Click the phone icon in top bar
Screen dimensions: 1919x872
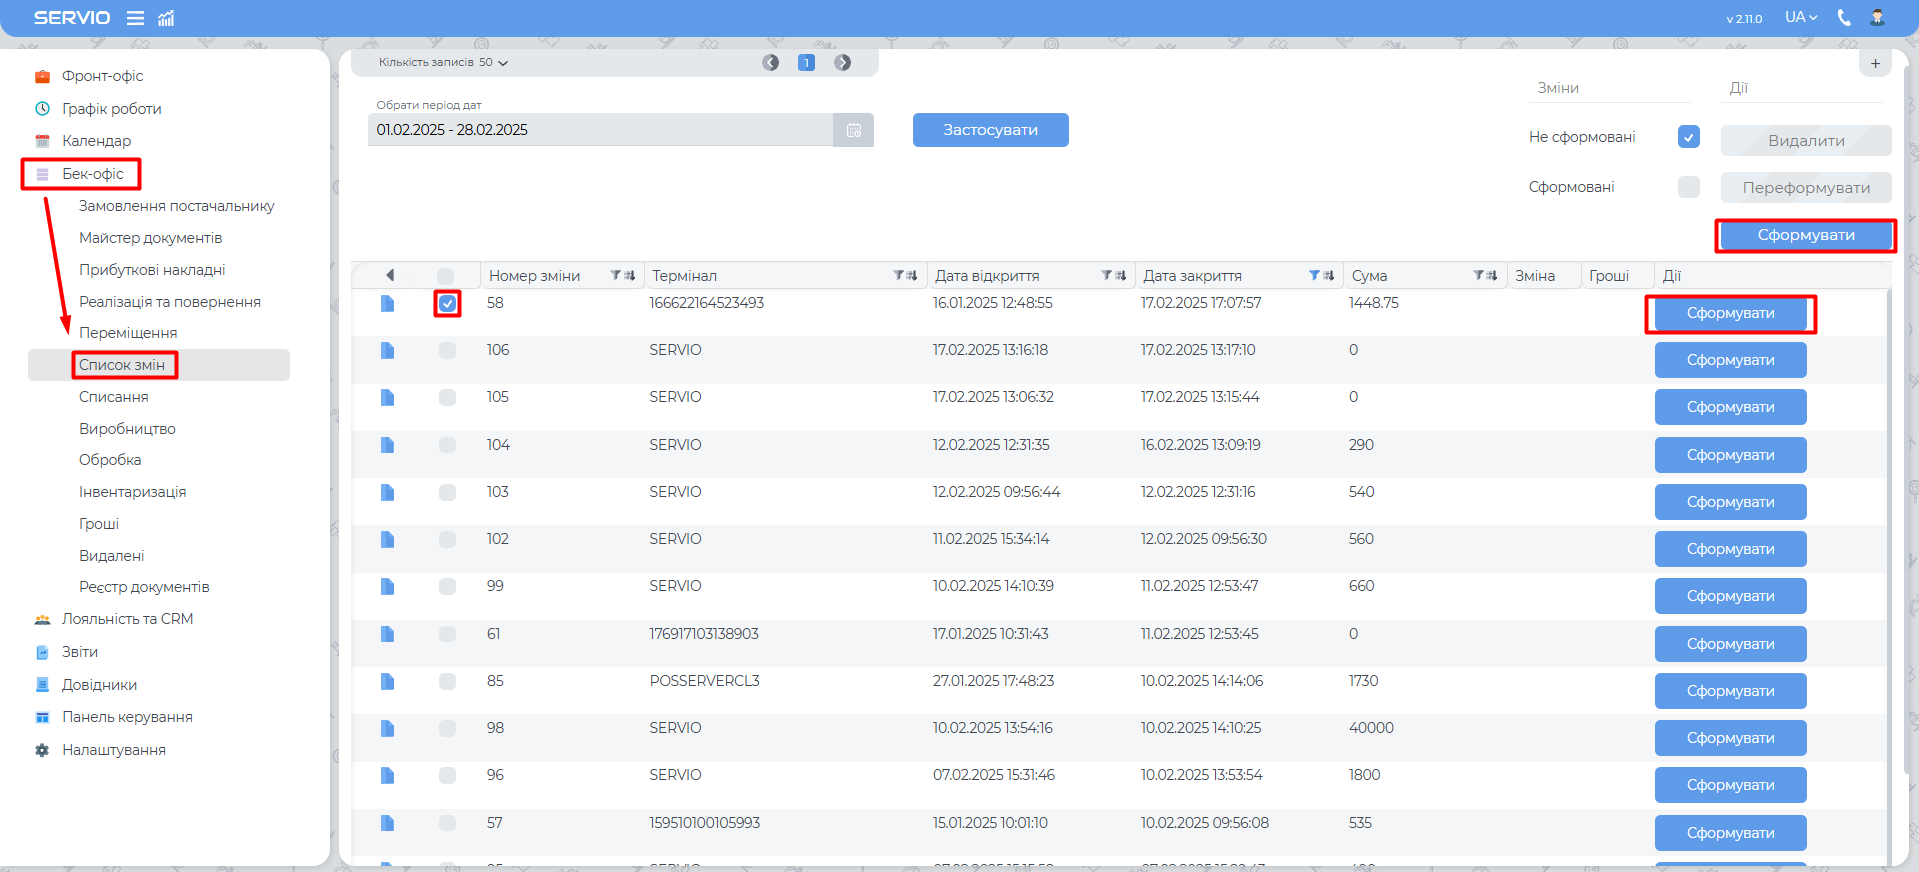coord(1844,18)
